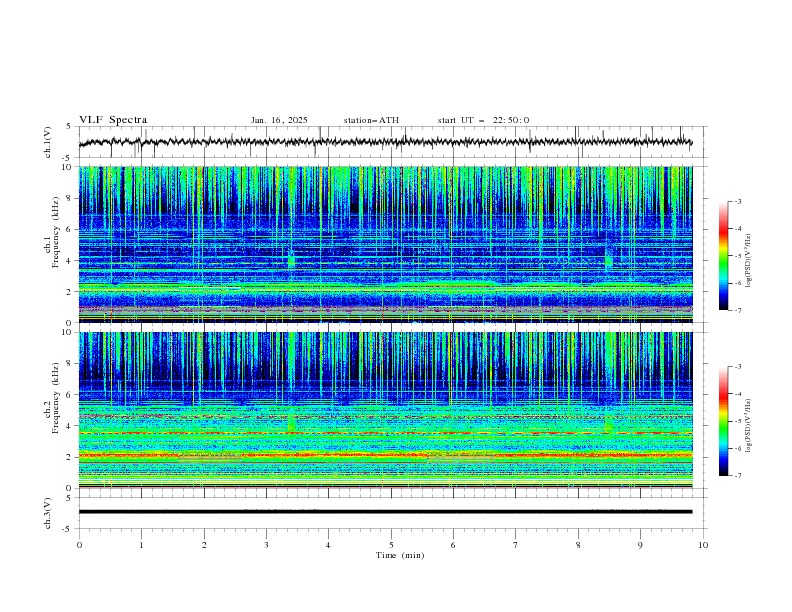Click the log(PSD) label beside upper color bar
This screenshot has height=612, width=792.
748,261
